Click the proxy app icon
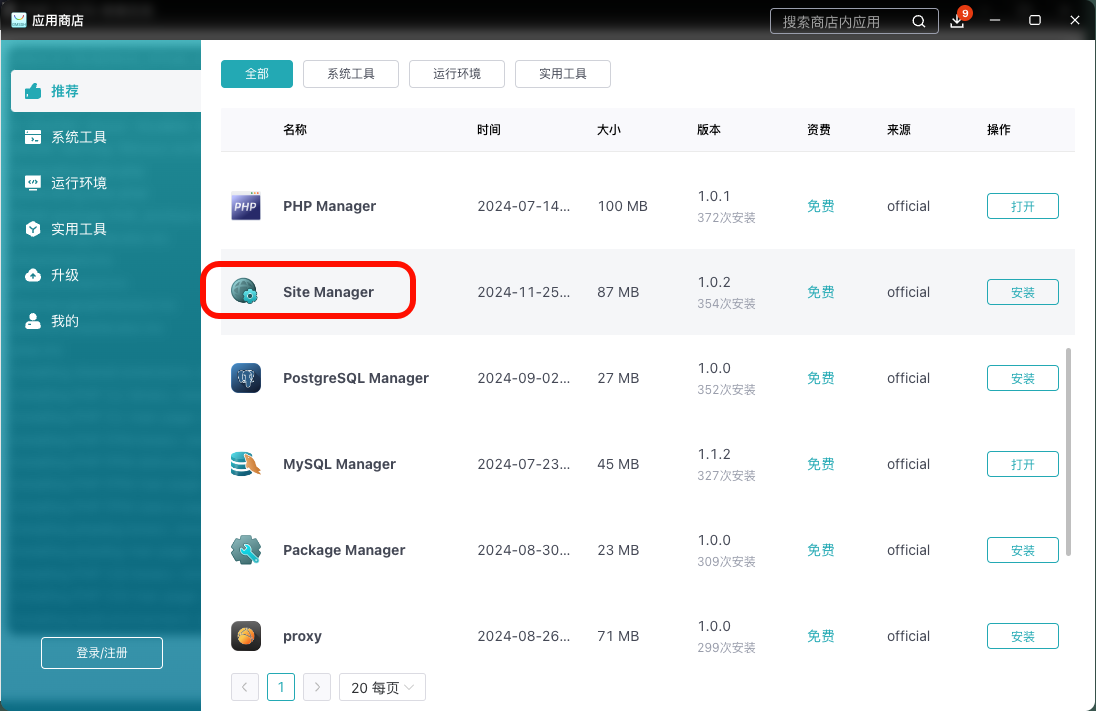This screenshot has height=711, width=1096. (245, 636)
